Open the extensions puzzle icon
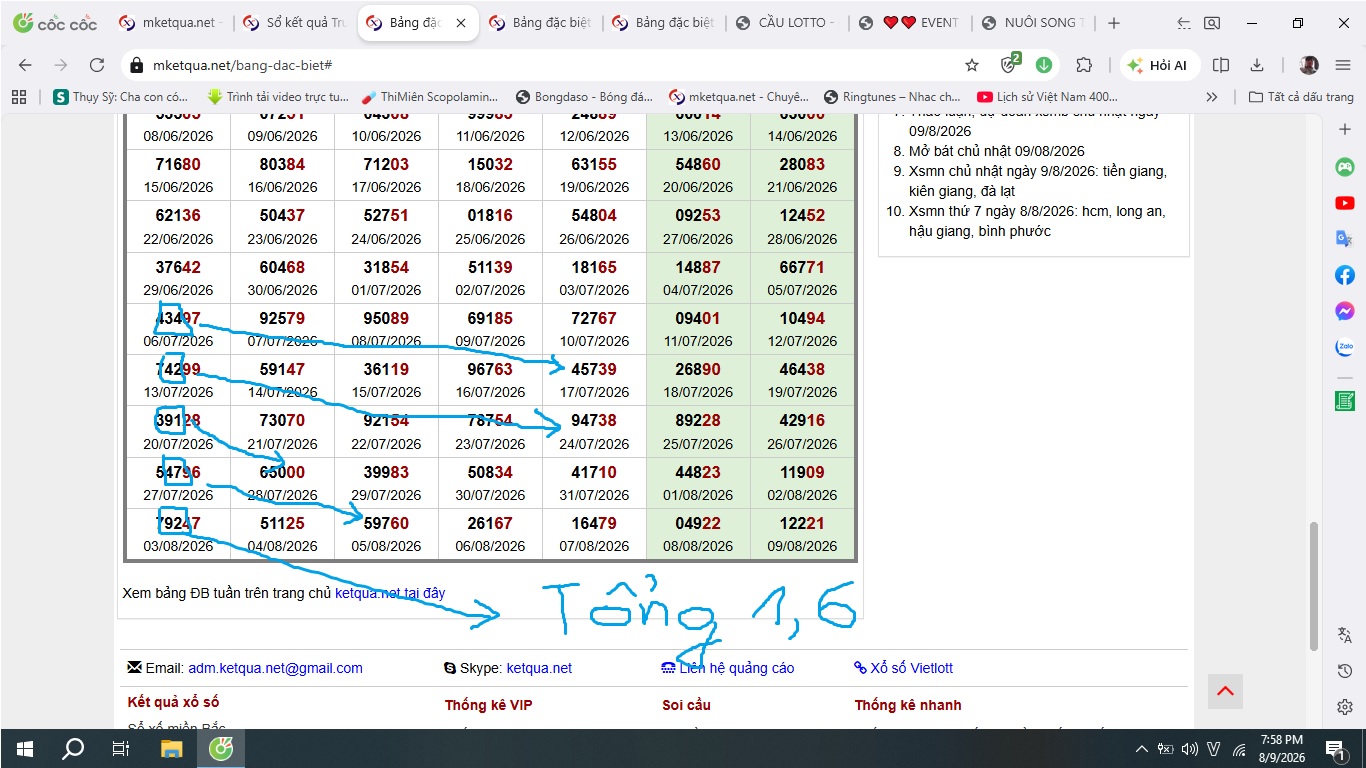The image size is (1366, 768). pyautogui.click(x=1084, y=65)
